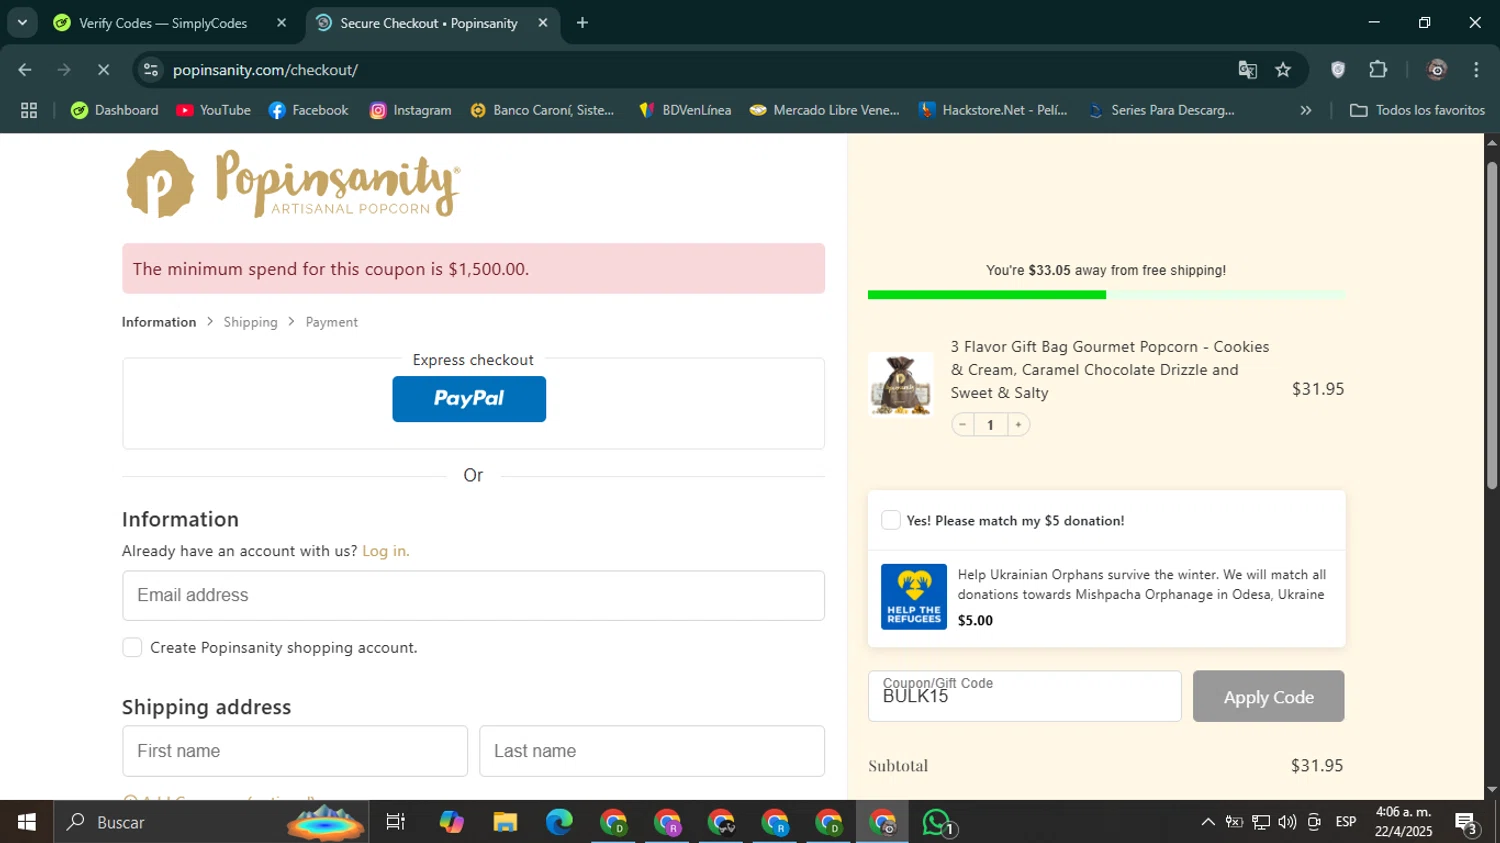Open YouTube bookmark
This screenshot has width=1500, height=843.
tap(213, 110)
